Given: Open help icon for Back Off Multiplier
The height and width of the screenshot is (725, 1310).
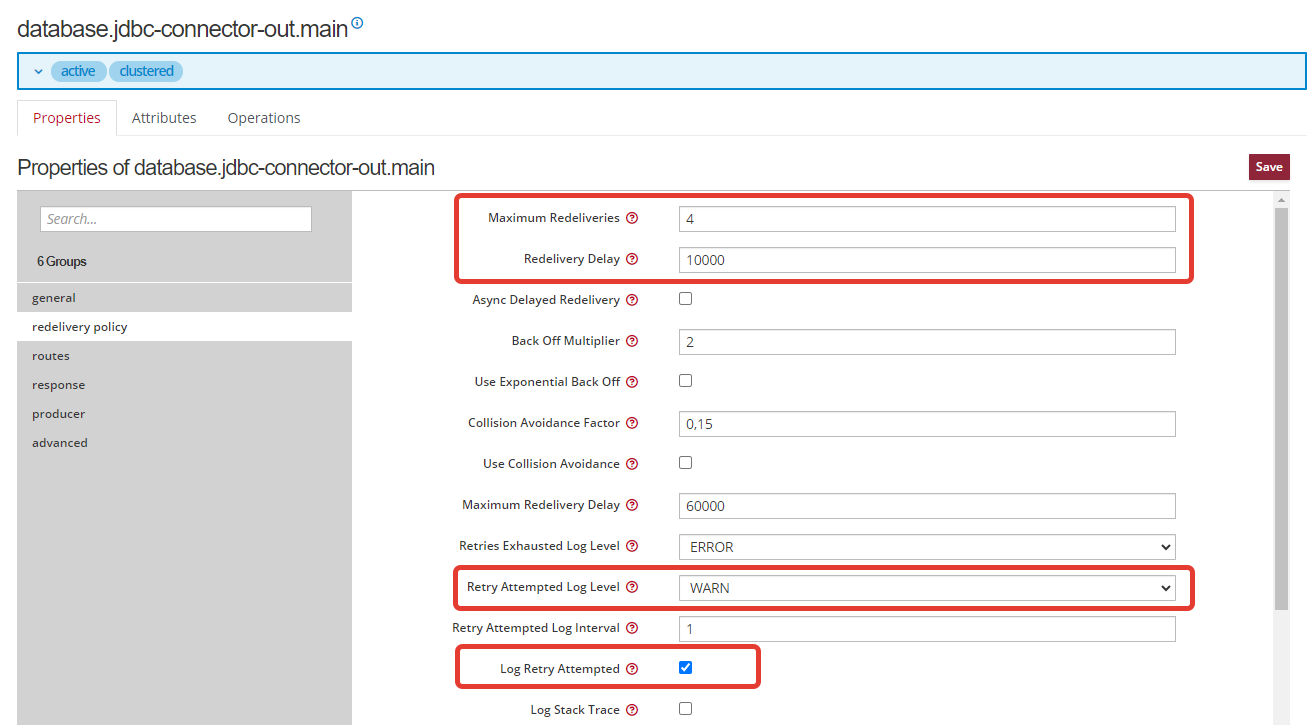Looking at the screenshot, I should tap(632, 341).
